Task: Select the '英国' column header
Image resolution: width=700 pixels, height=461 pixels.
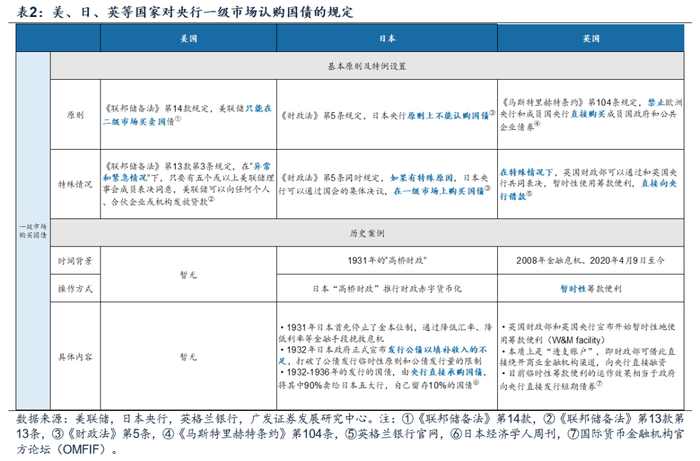Action: click(x=591, y=38)
